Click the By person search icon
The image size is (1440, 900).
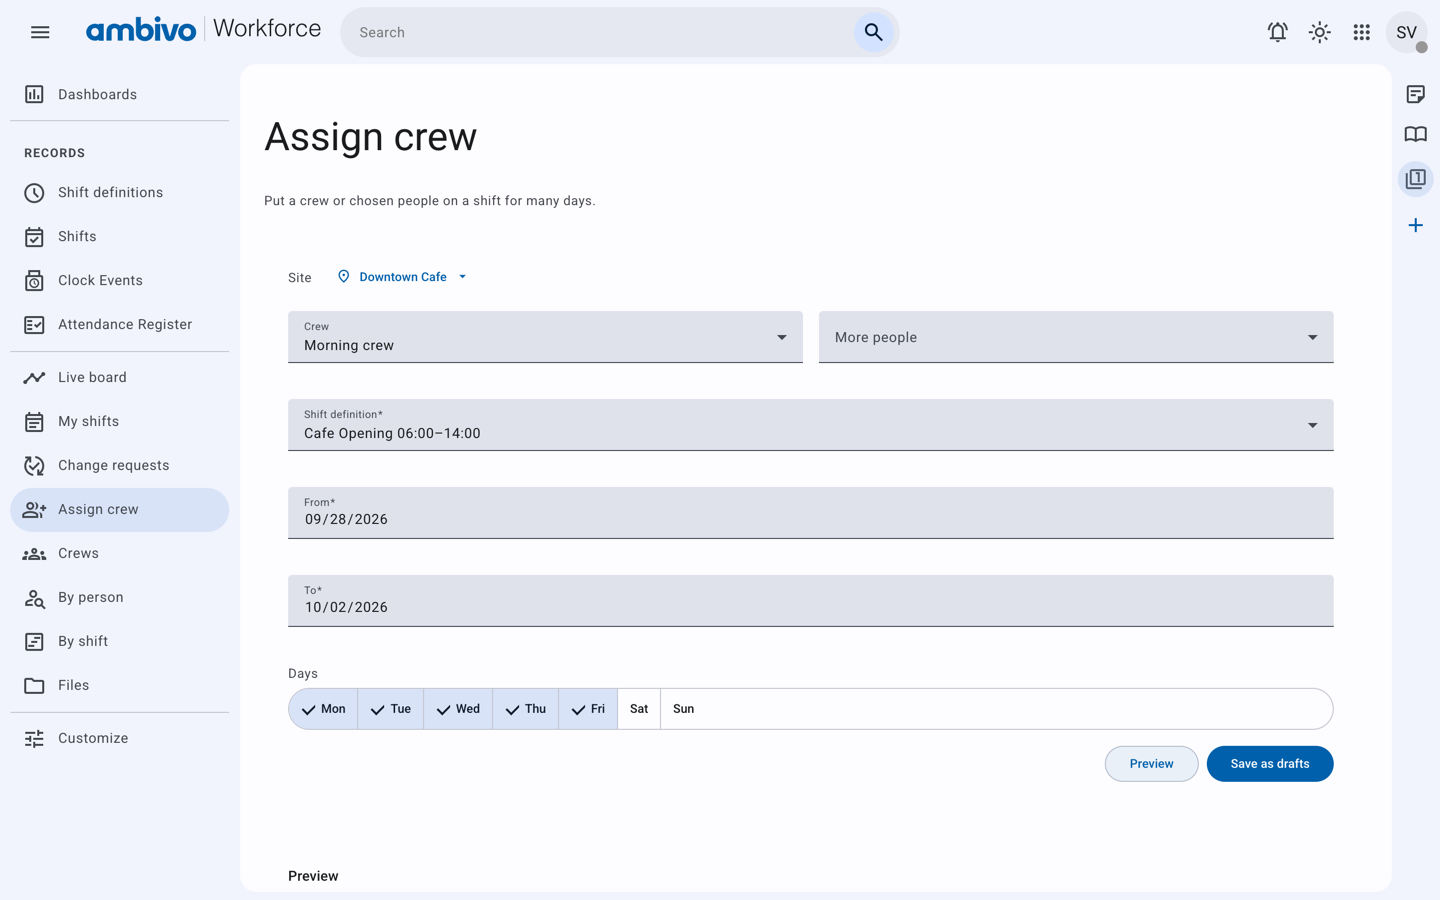(34, 597)
